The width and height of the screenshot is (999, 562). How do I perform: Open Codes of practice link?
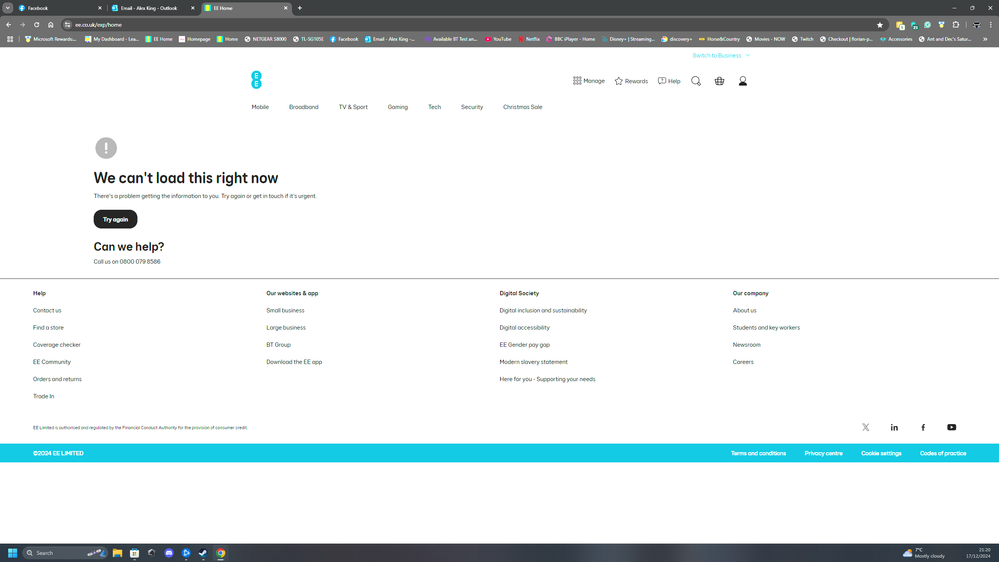pyautogui.click(x=943, y=454)
